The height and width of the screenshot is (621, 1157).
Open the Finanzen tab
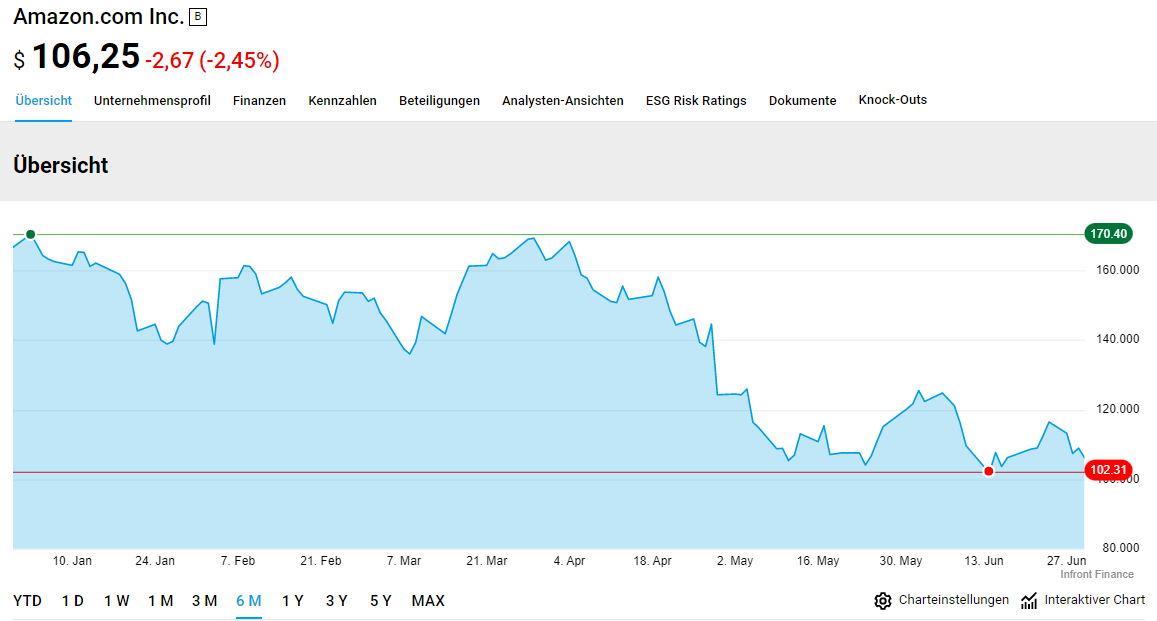point(259,101)
